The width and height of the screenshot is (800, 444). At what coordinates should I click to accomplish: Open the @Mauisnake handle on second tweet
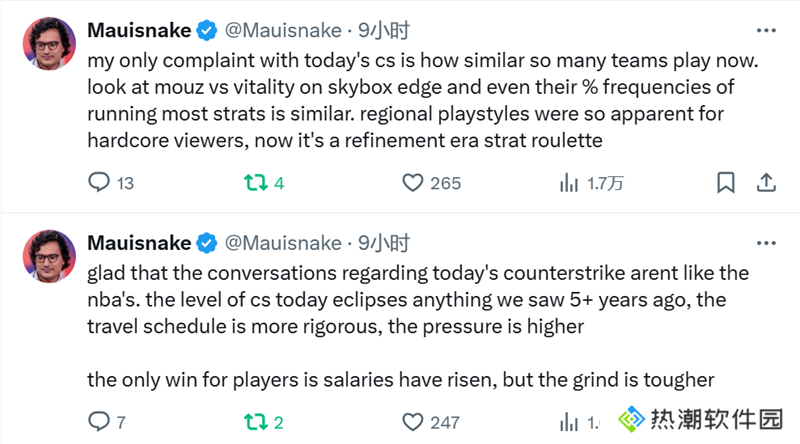[x=283, y=243]
